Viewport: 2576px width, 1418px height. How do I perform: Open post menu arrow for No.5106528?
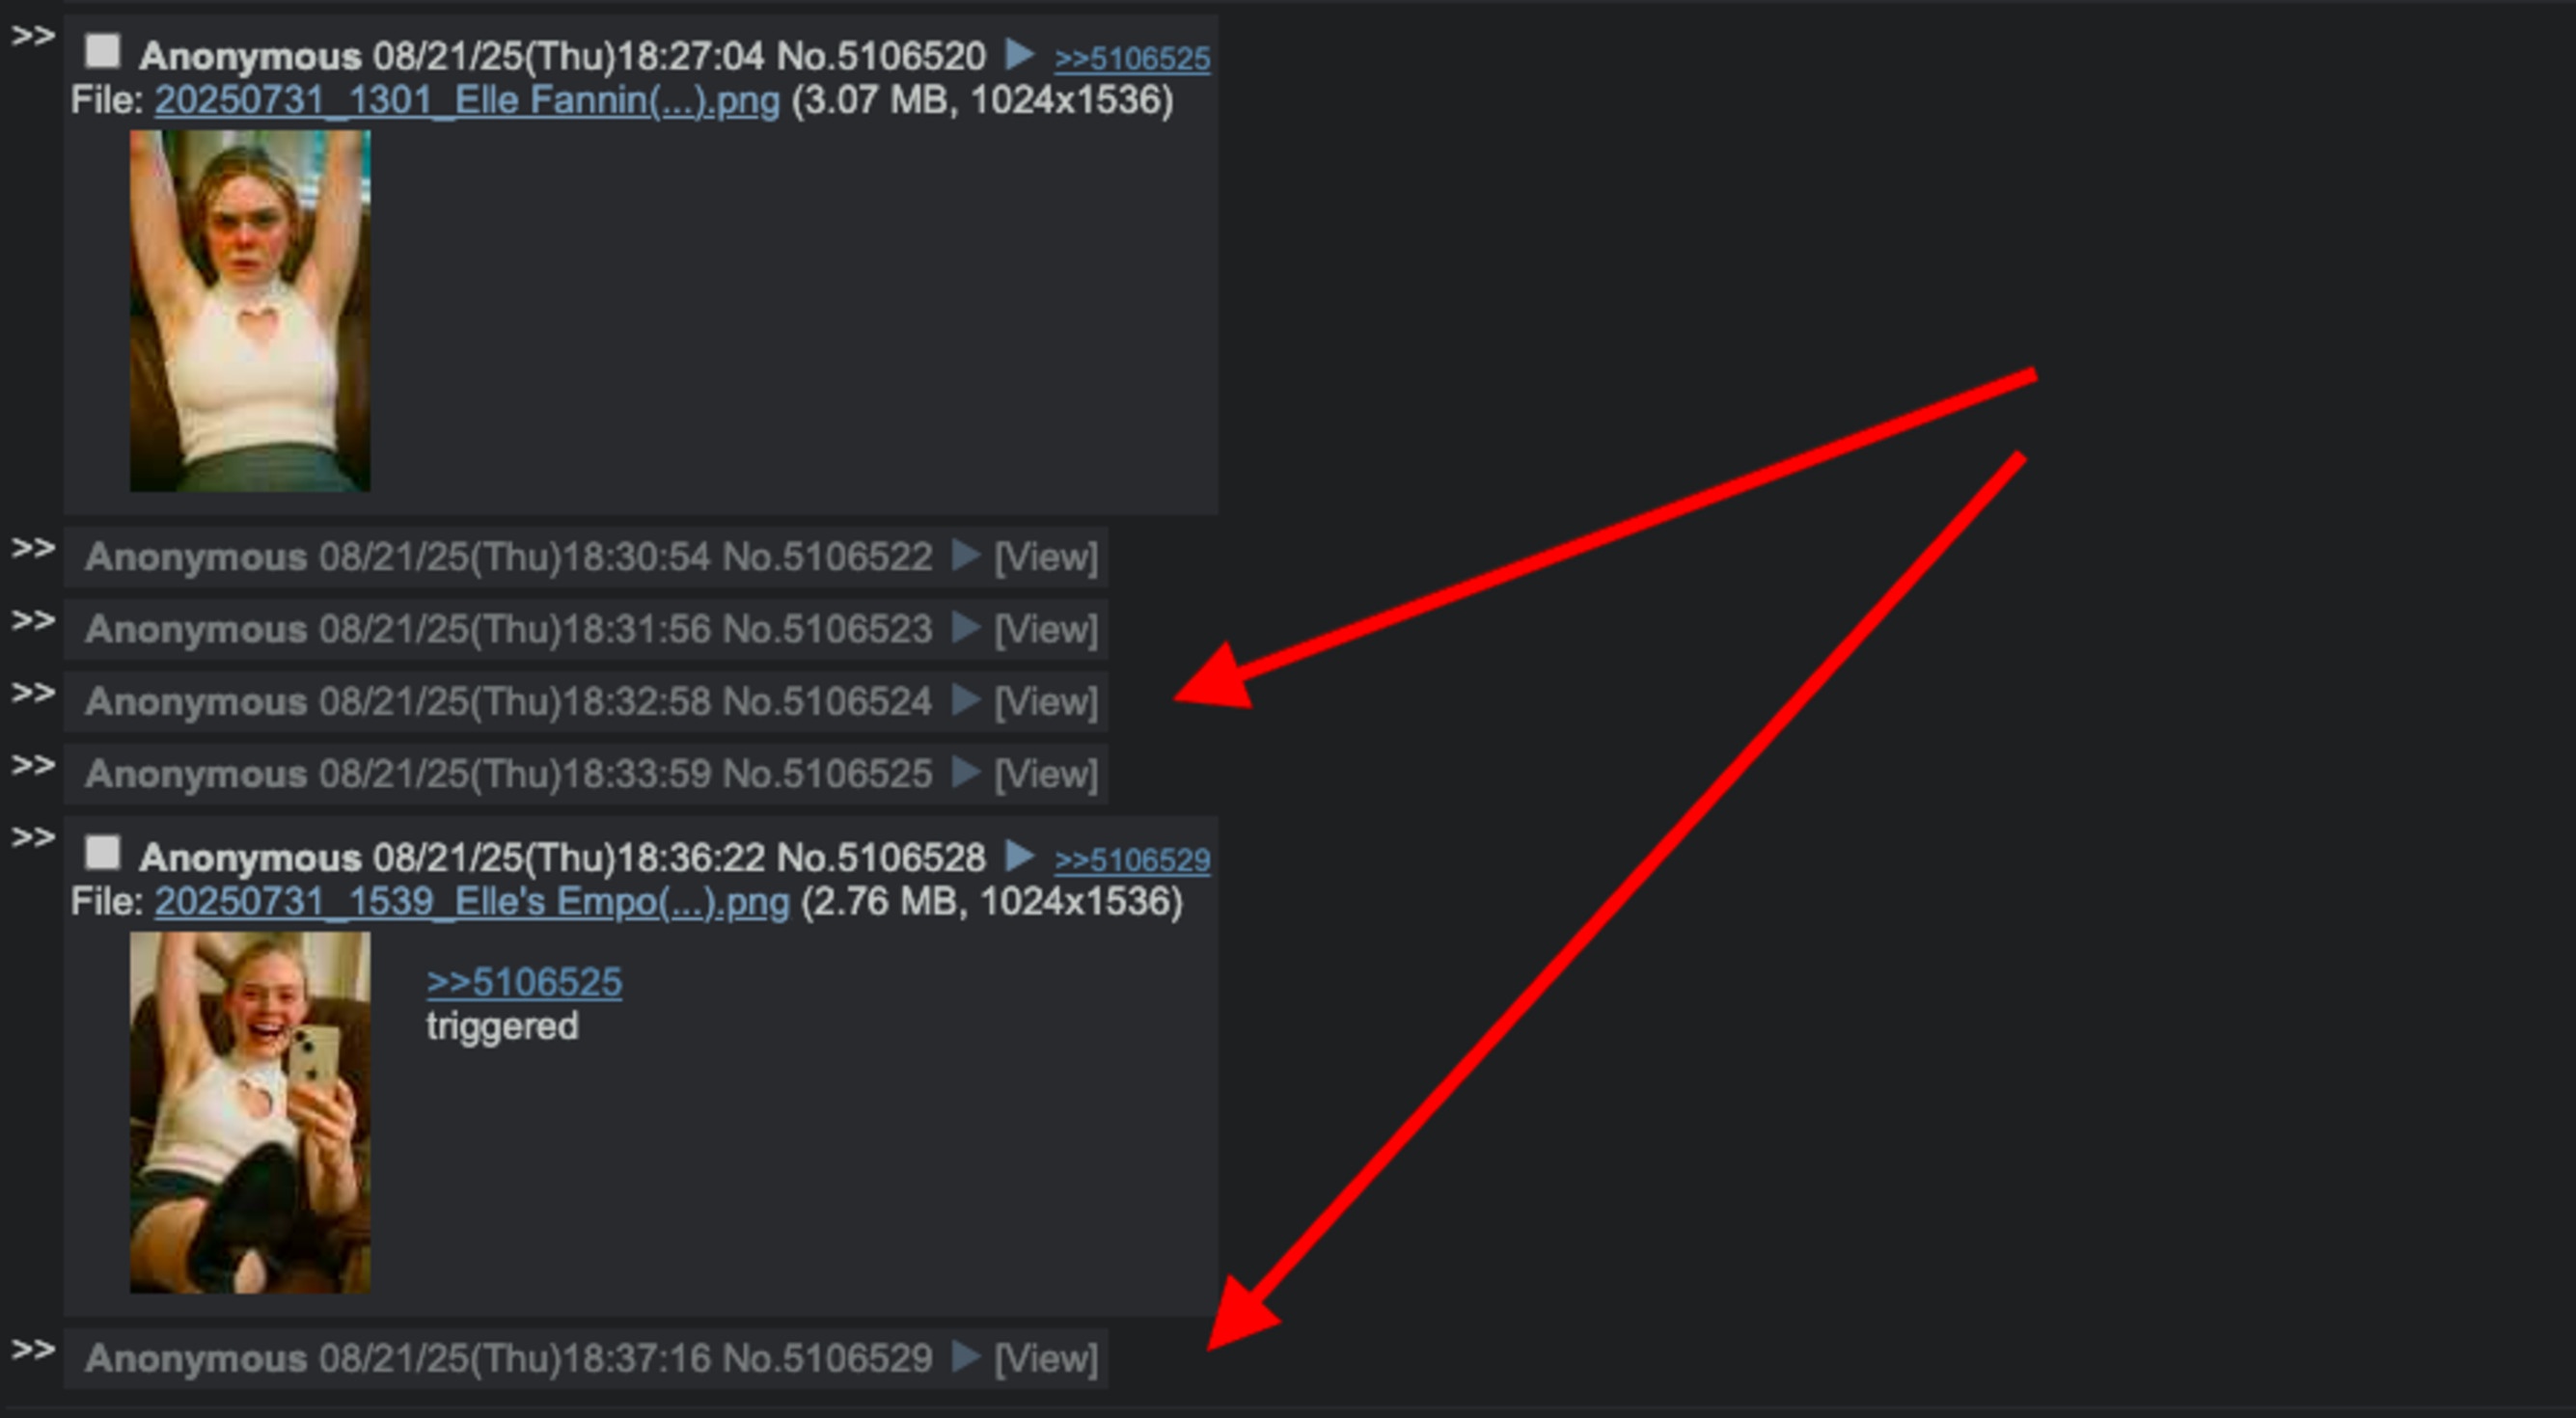[1018, 856]
